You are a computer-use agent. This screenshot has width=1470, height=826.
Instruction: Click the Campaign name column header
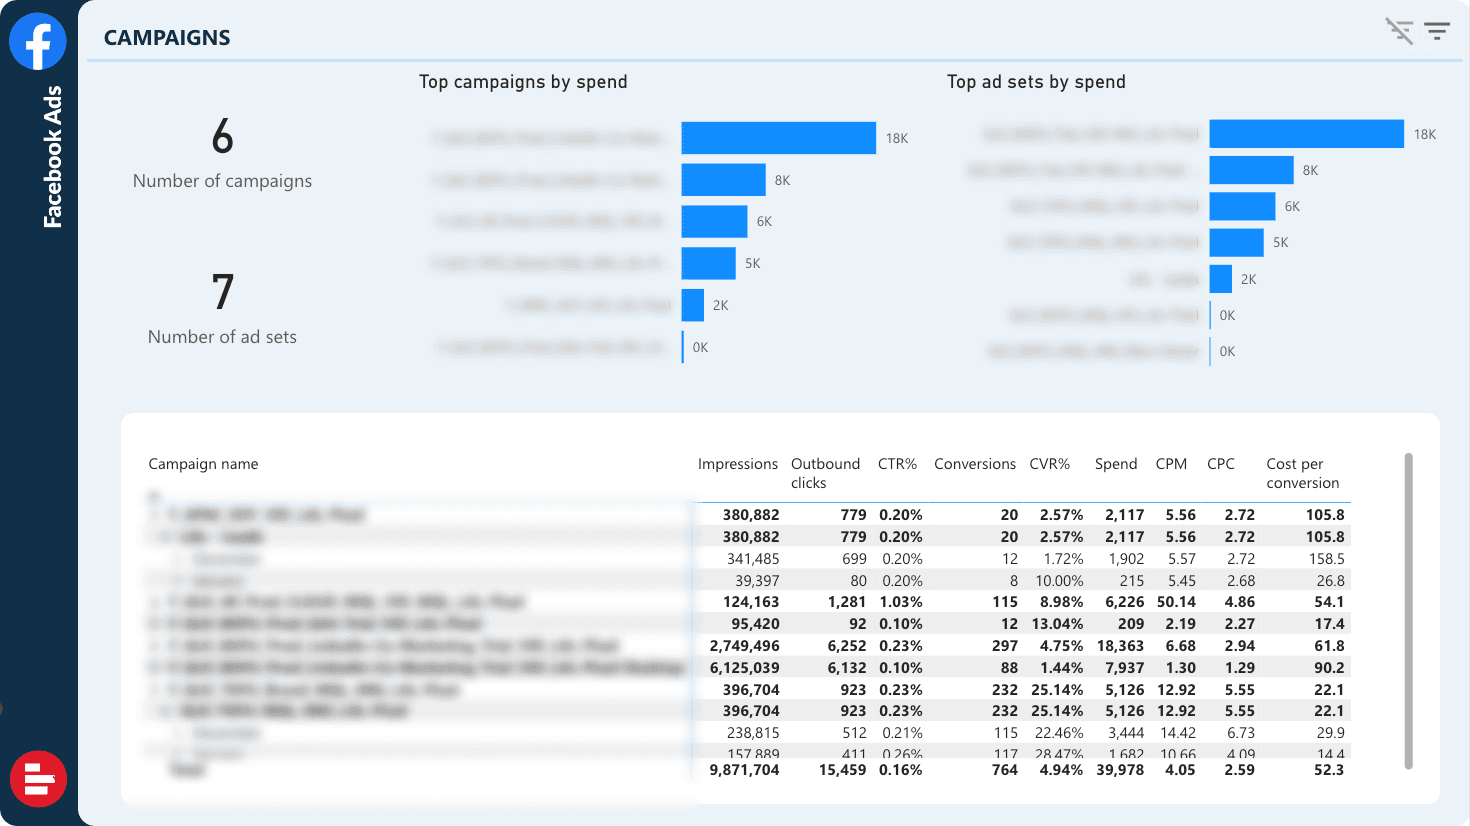(x=203, y=464)
